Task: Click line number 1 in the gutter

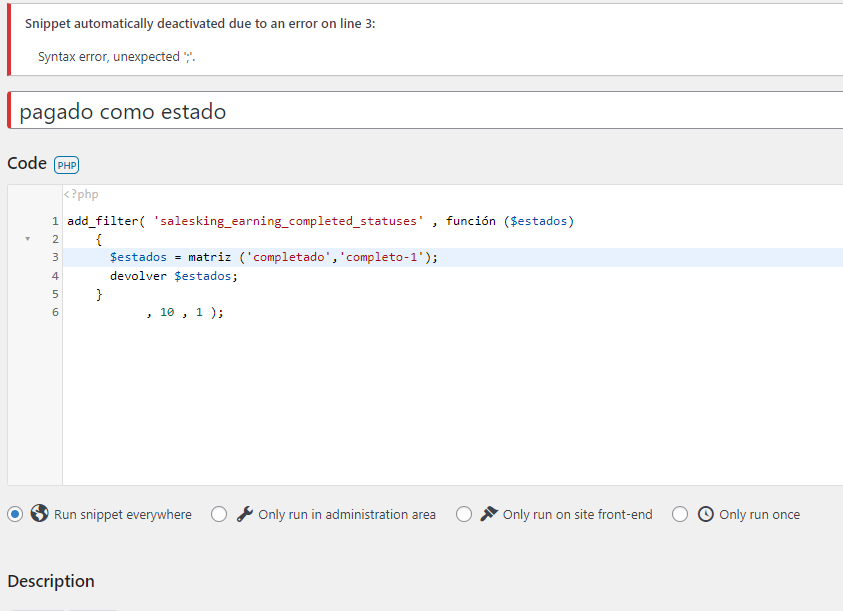Action: pyautogui.click(x=55, y=221)
